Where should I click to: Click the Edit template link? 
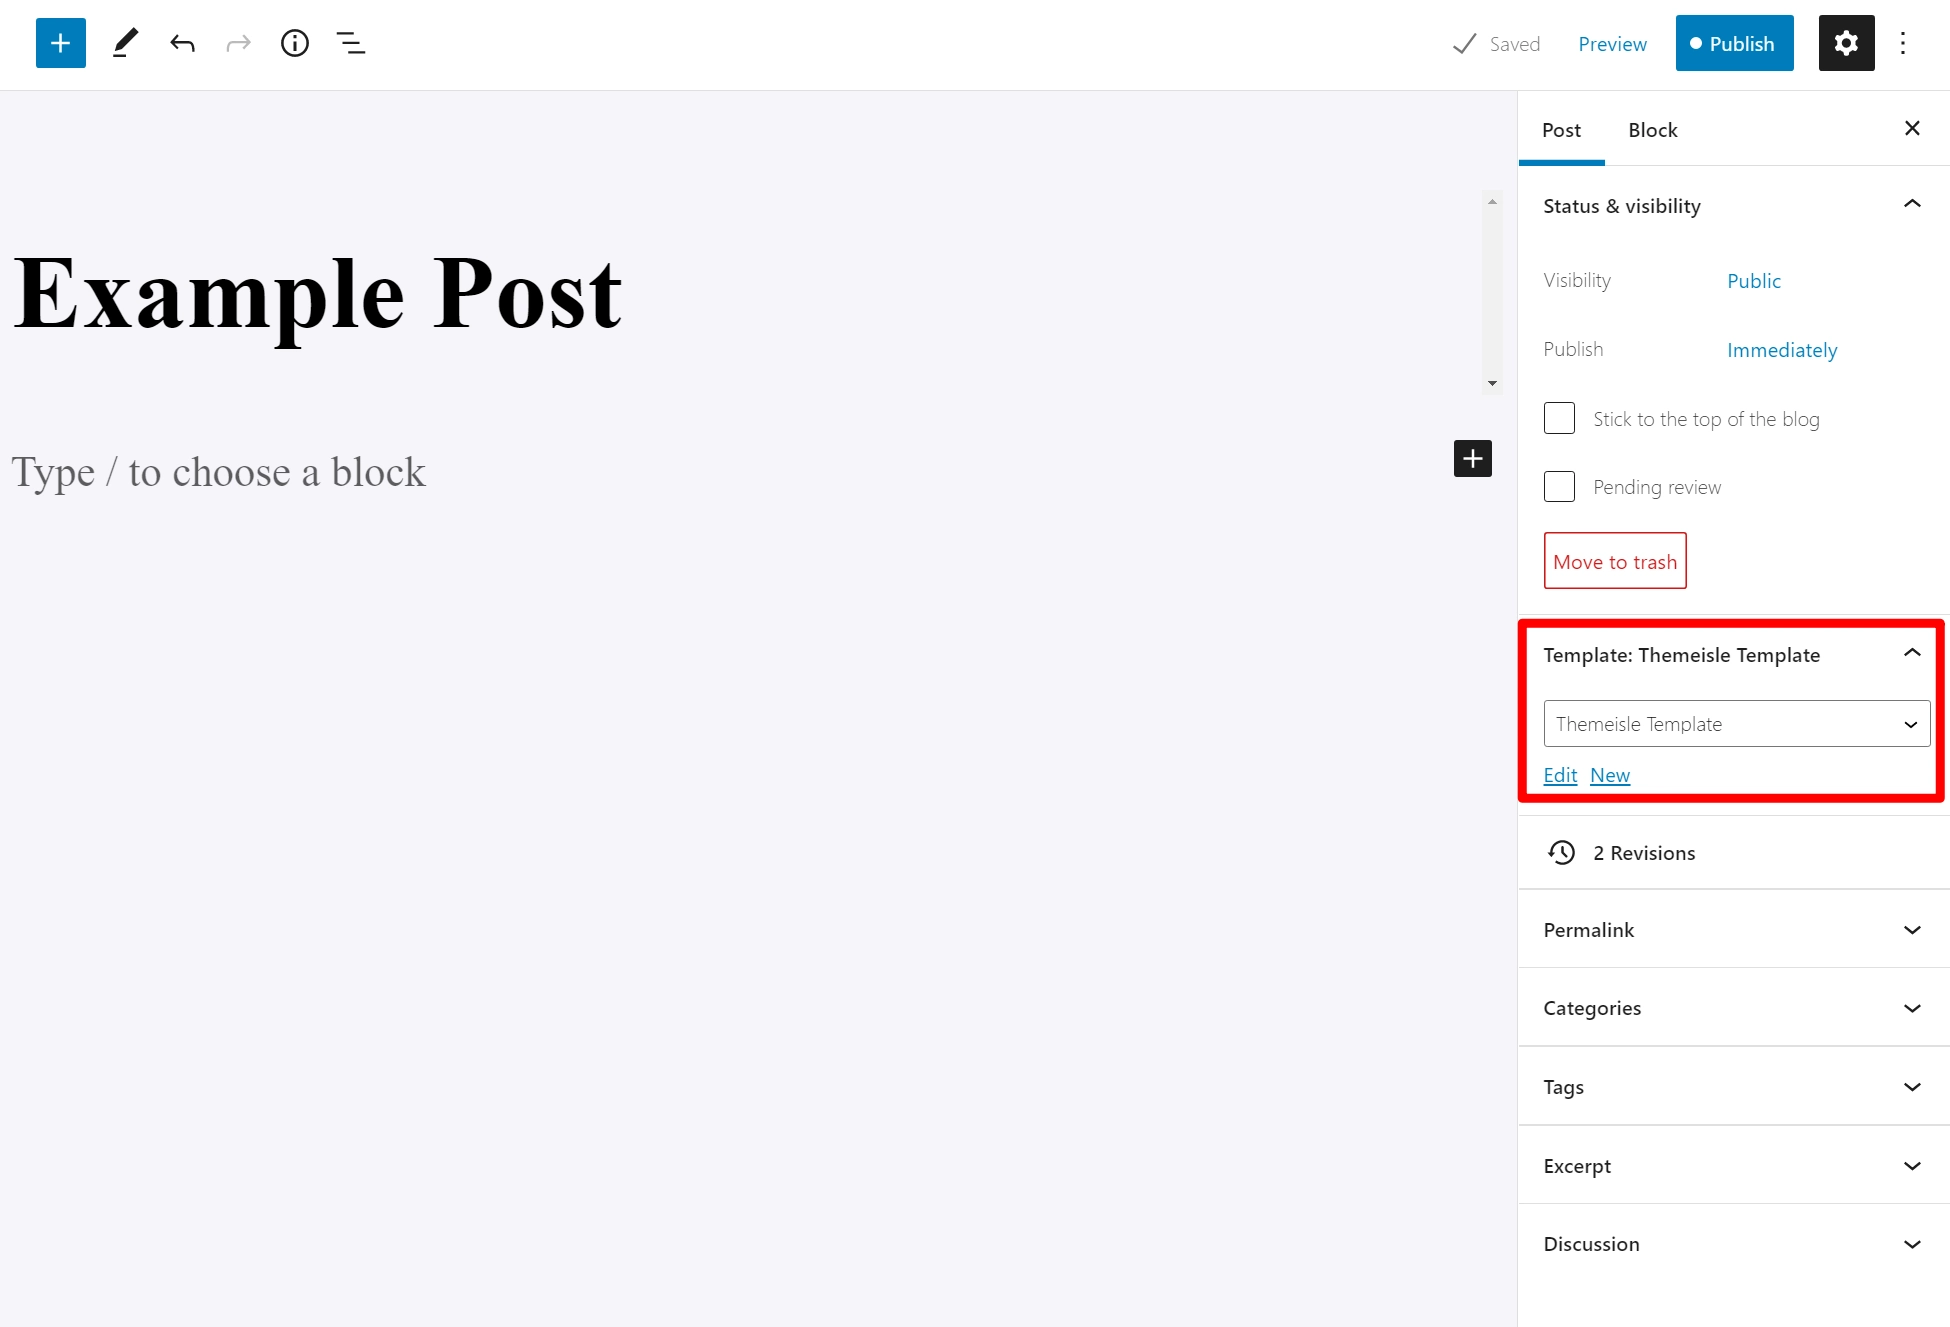pos(1561,775)
